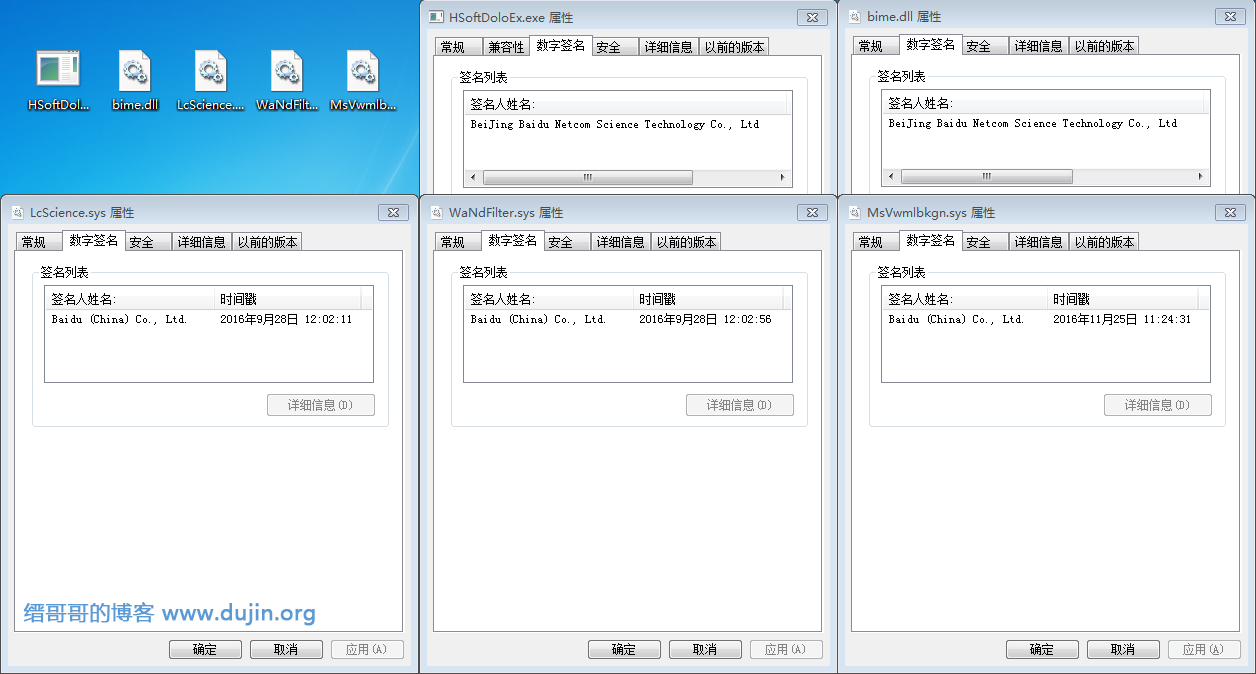Image resolution: width=1256 pixels, height=674 pixels.
Task: Click 签名人姓名 column header in HSoftDoloEx.exe window
Action: (x=626, y=104)
